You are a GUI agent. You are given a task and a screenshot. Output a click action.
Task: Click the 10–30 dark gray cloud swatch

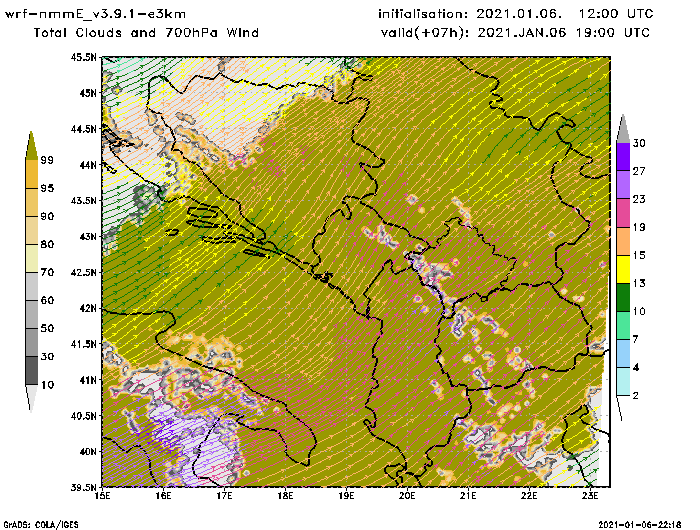[32, 371]
